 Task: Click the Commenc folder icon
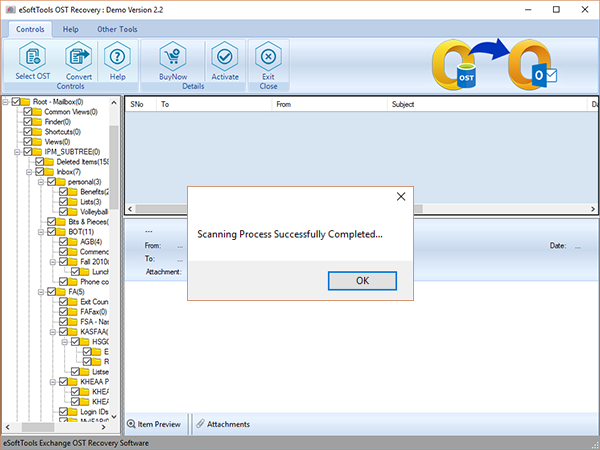pos(73,252)
